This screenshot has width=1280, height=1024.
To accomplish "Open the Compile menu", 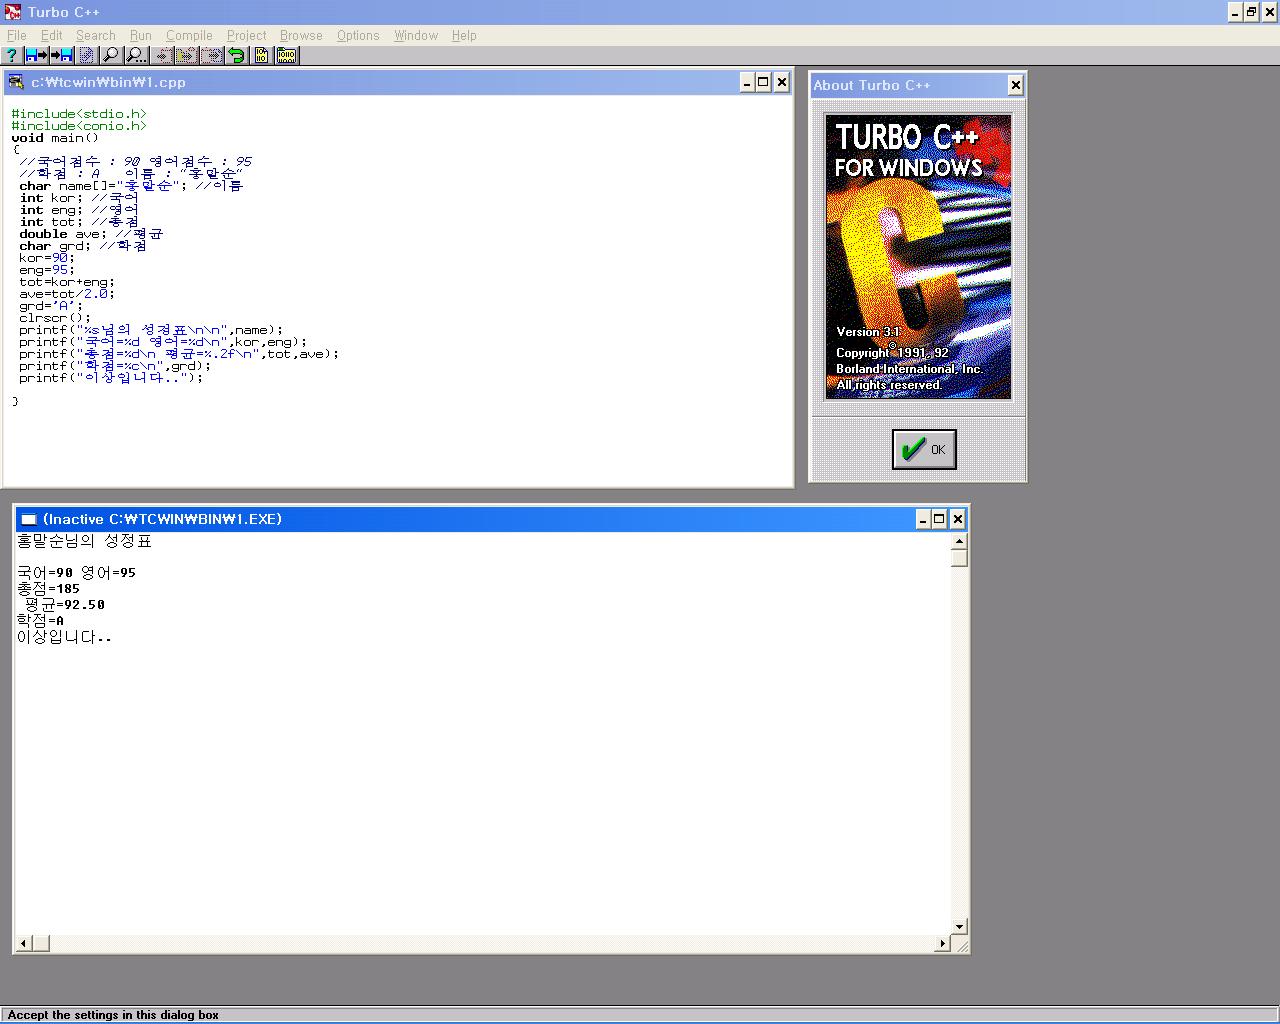I will pos(189,35).
